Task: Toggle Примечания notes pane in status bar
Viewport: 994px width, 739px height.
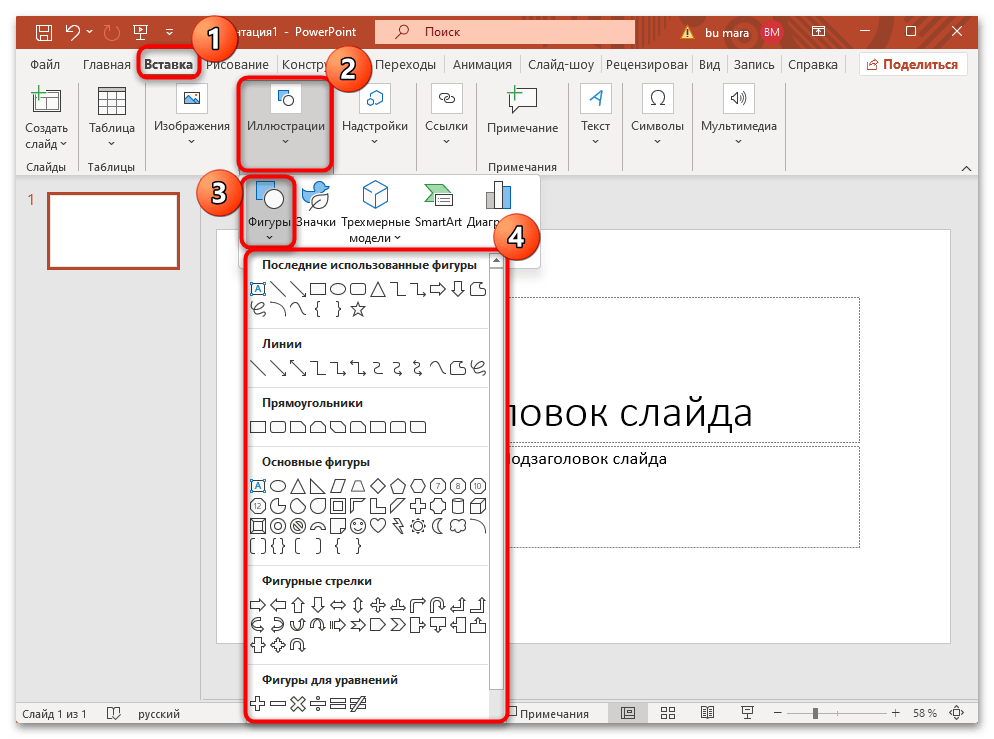Action: (x=549, y=714)
